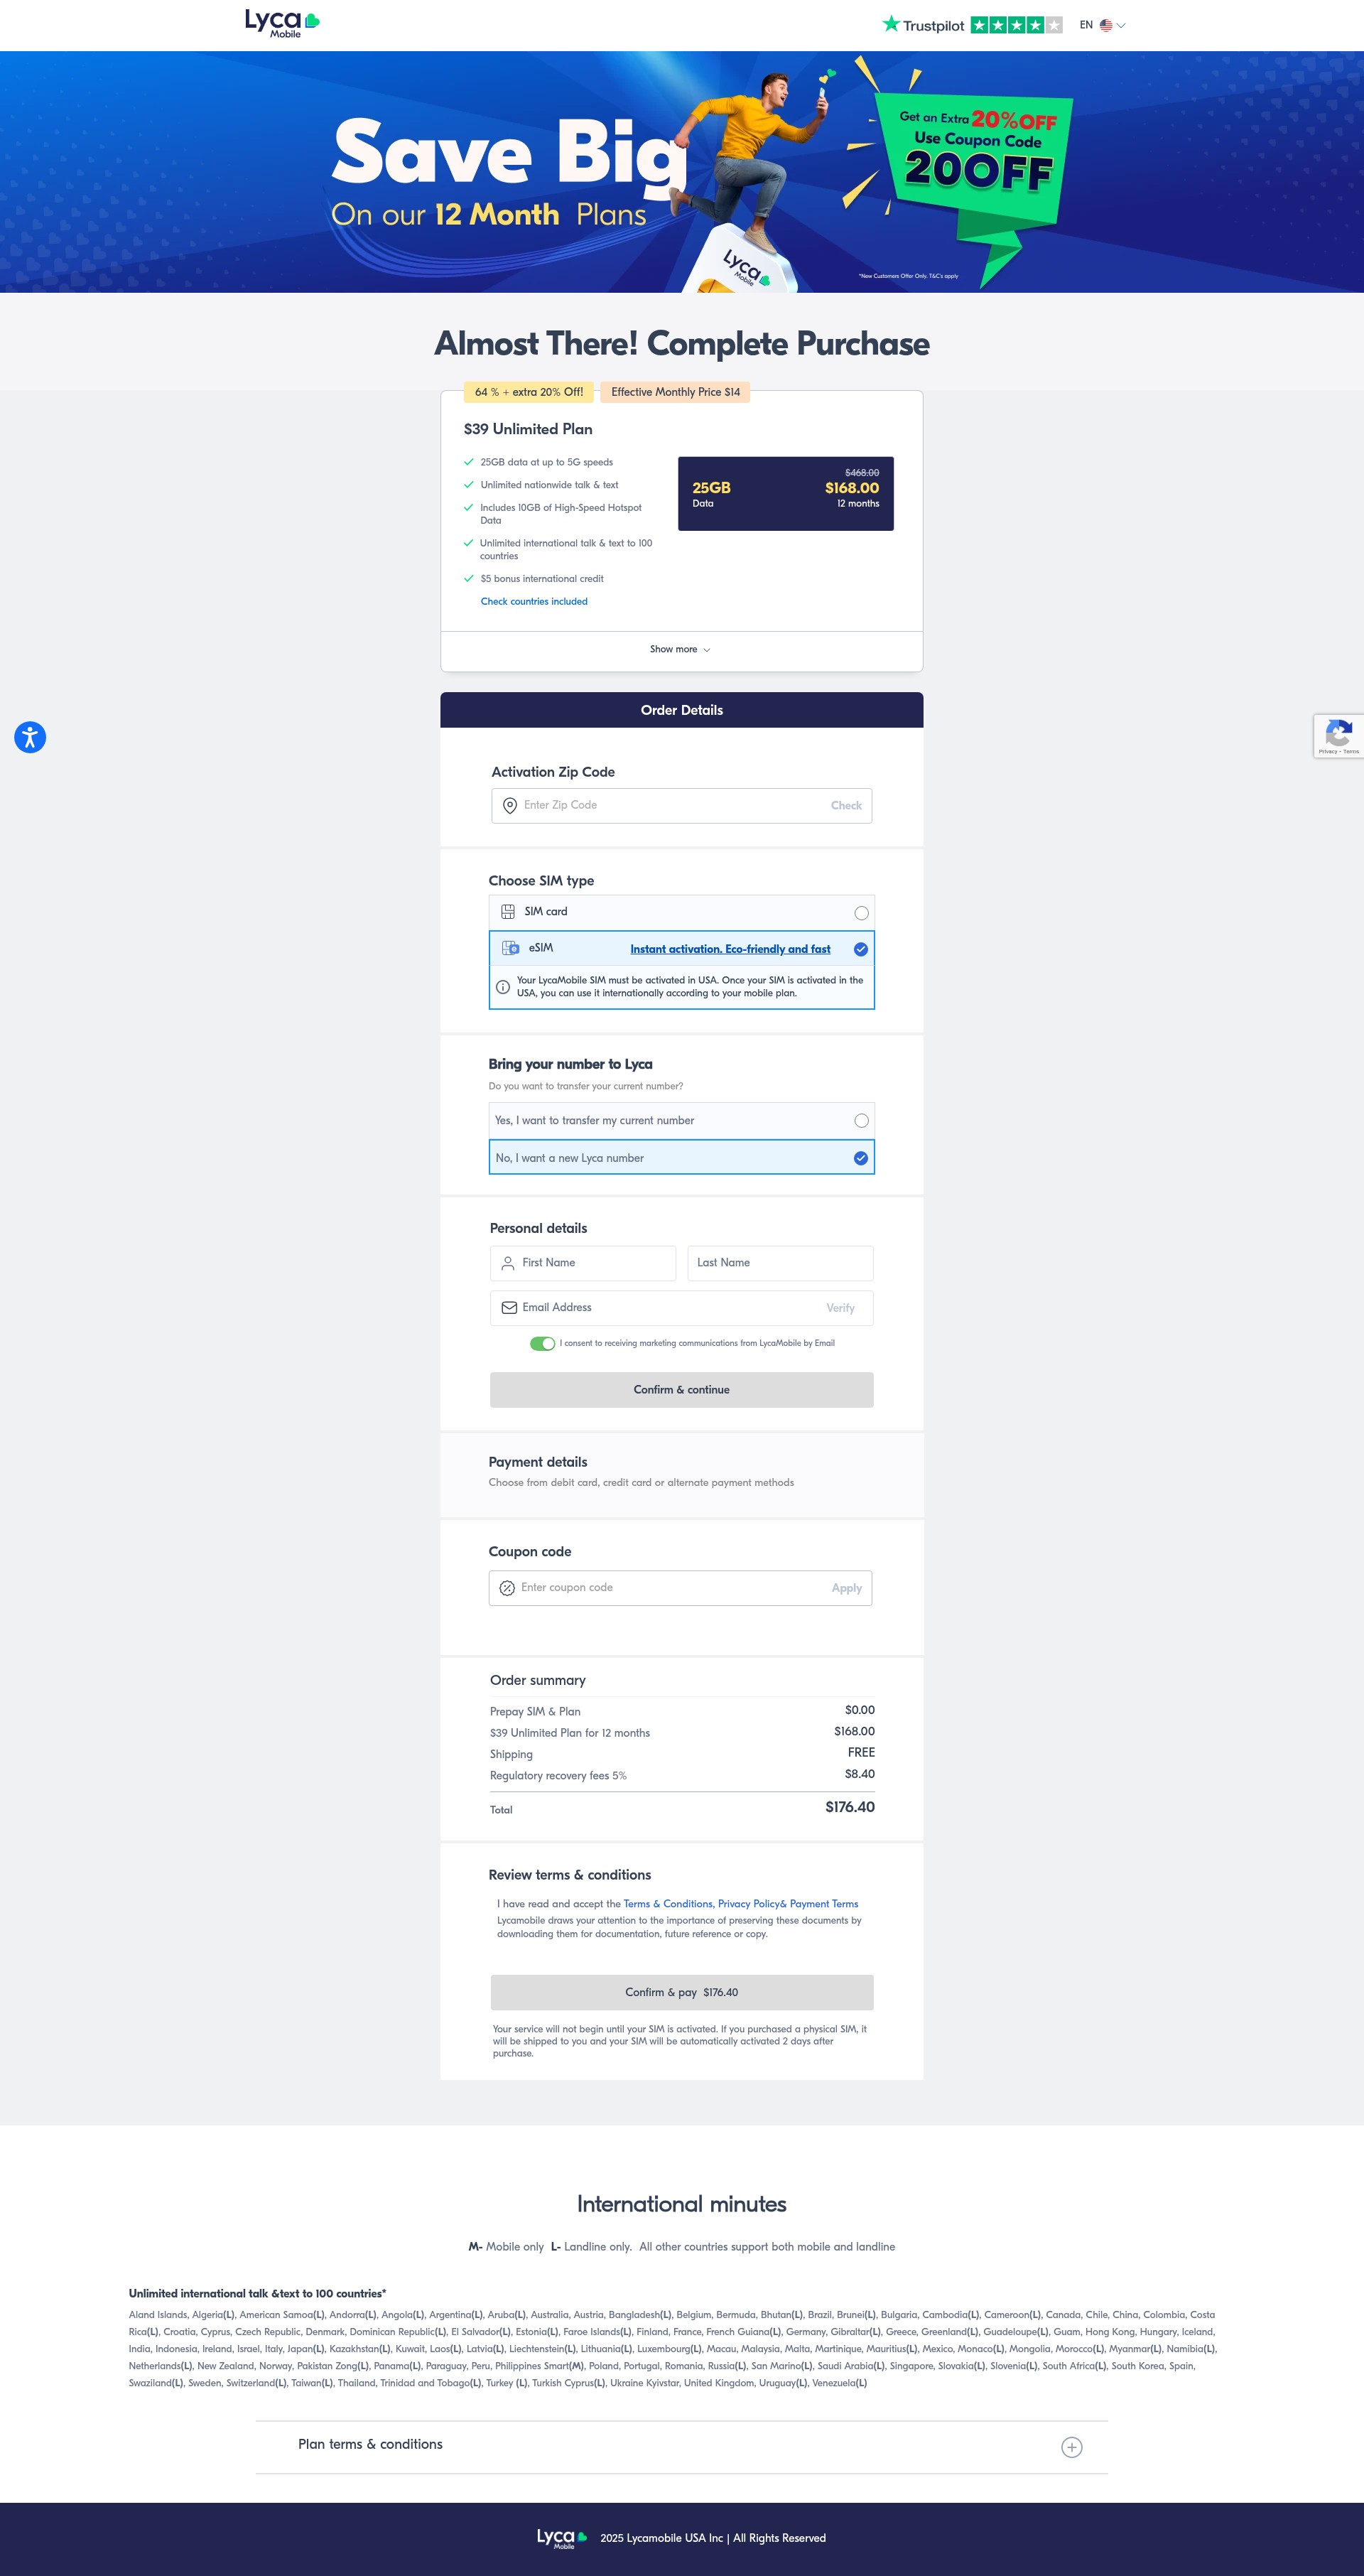Open the accessibility widget icon

(x=30, y=737)
